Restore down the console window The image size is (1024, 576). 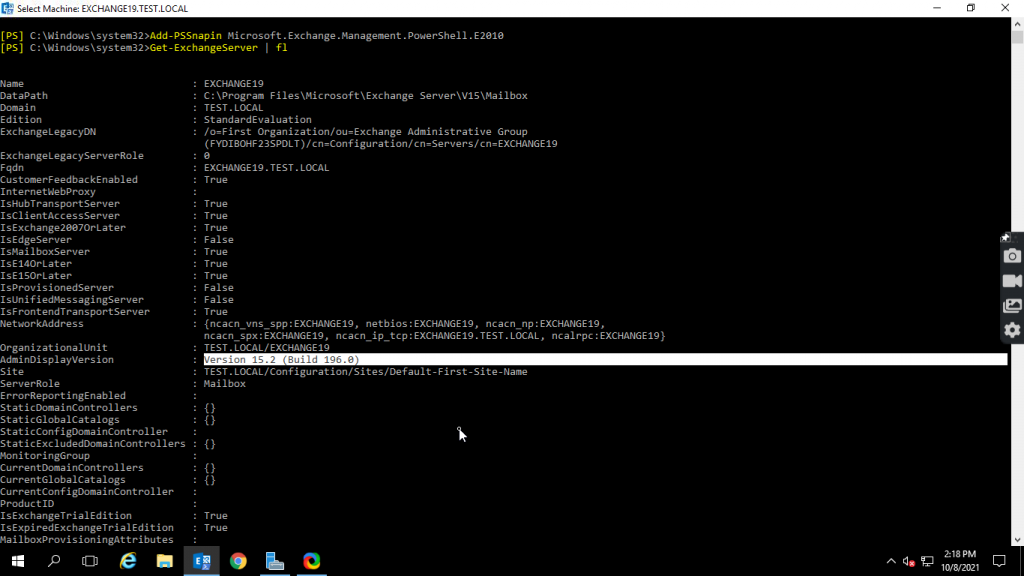click(971, 8)
